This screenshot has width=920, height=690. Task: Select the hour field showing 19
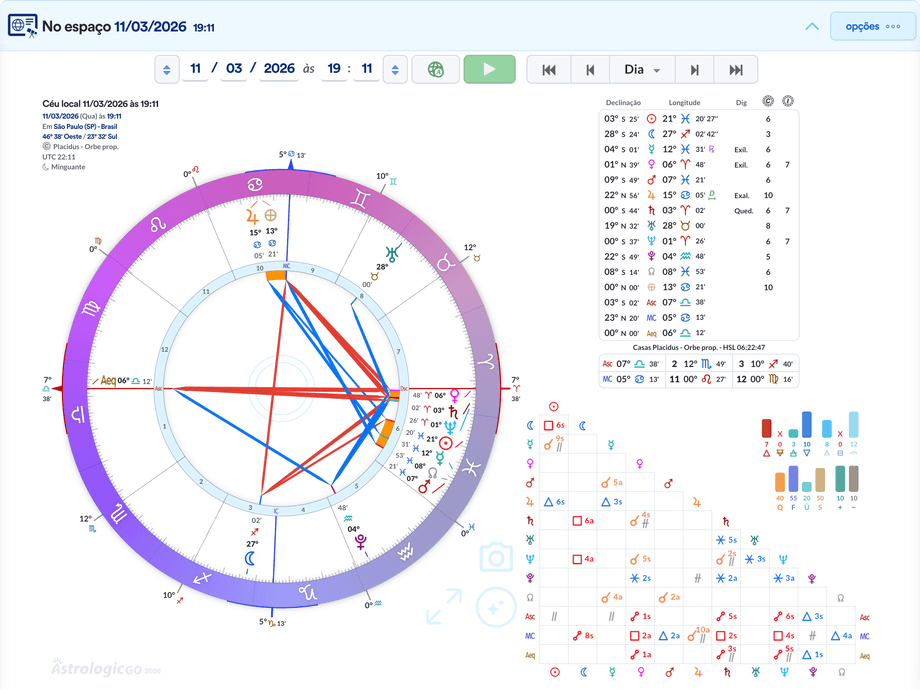pyautogui.click(x=334, y=69)
